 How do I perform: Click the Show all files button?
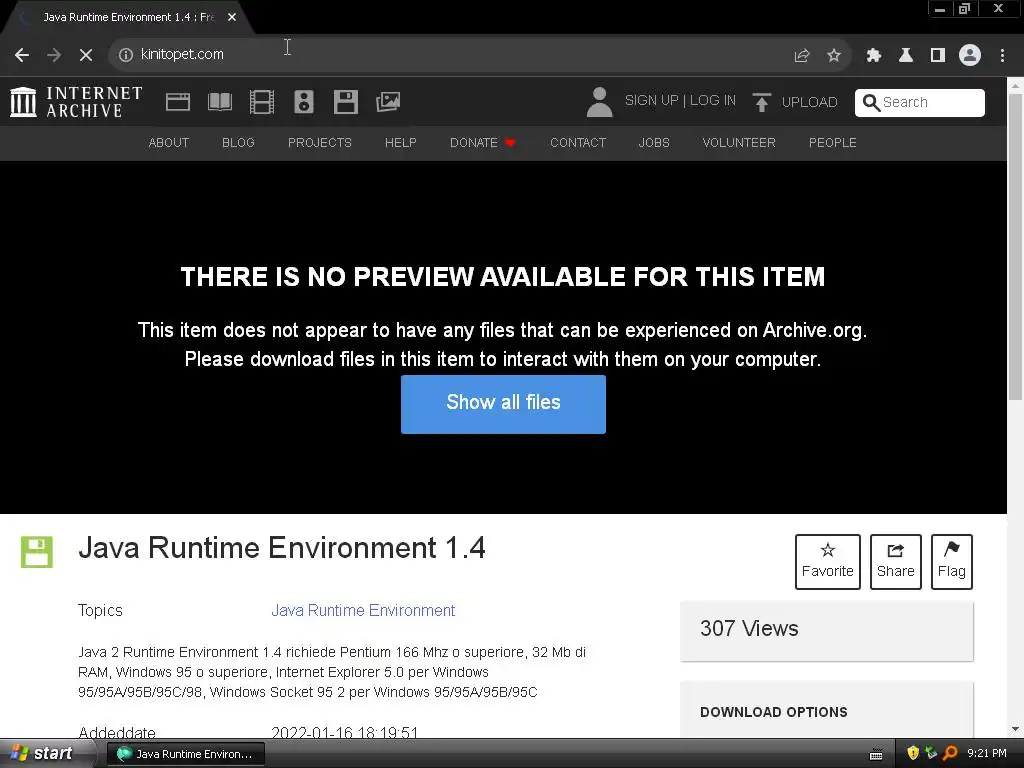(504, 404)
